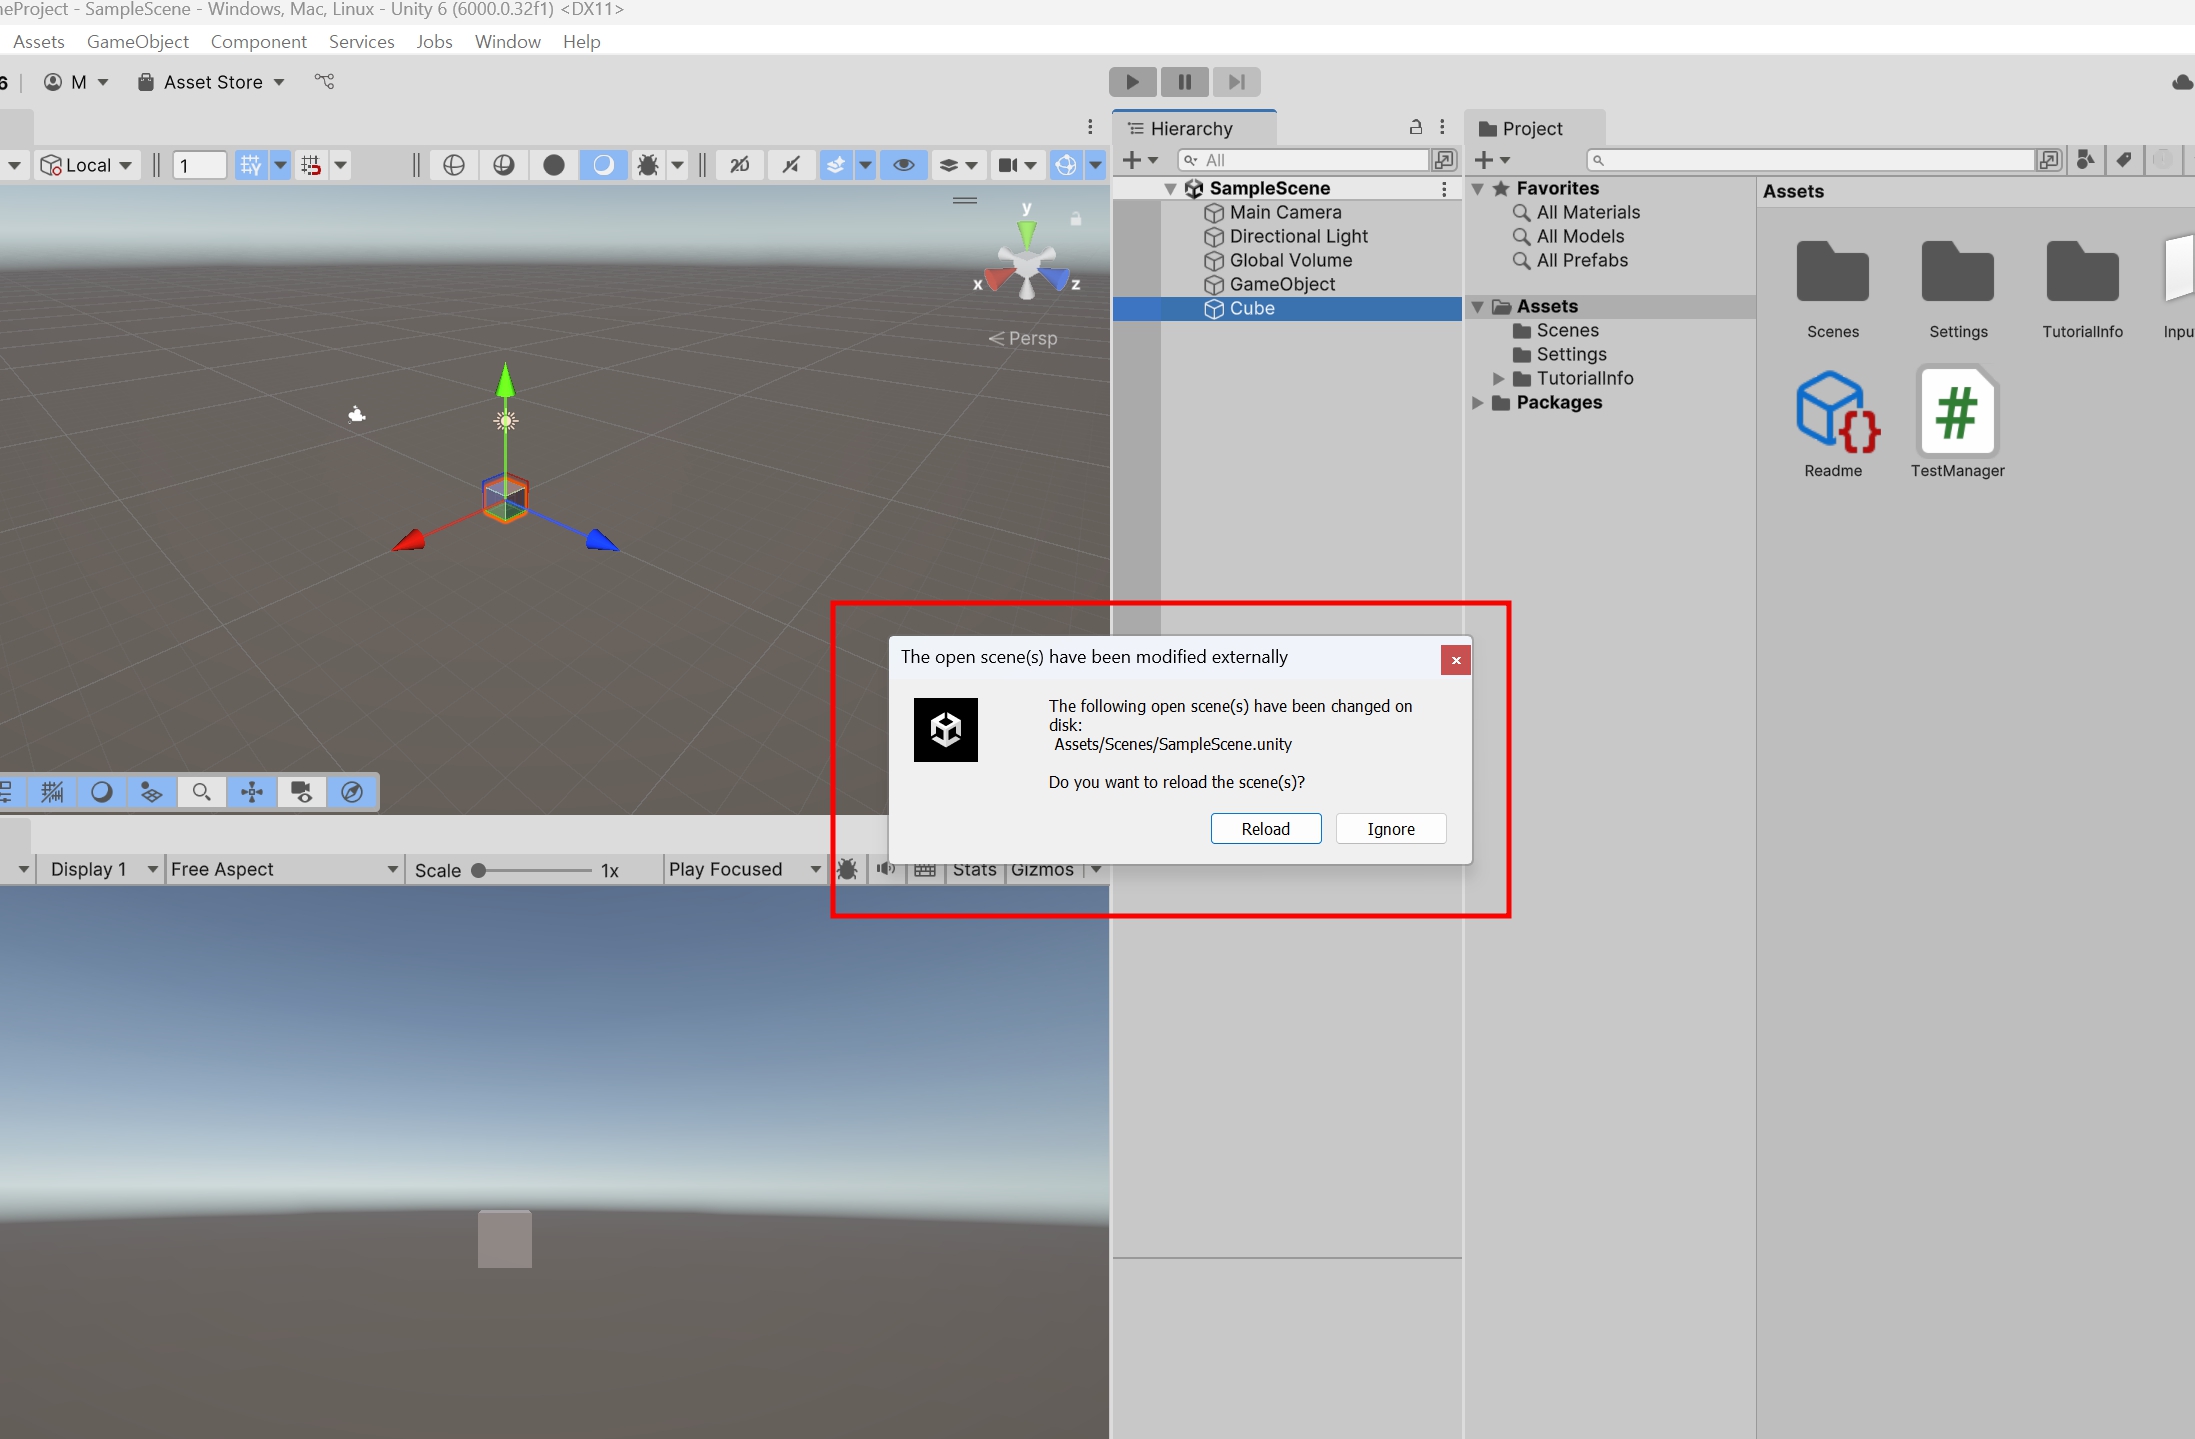Open the scene camera settings dropdown
This screenshot has height=1439, width=2195.
pos(1018,165)
